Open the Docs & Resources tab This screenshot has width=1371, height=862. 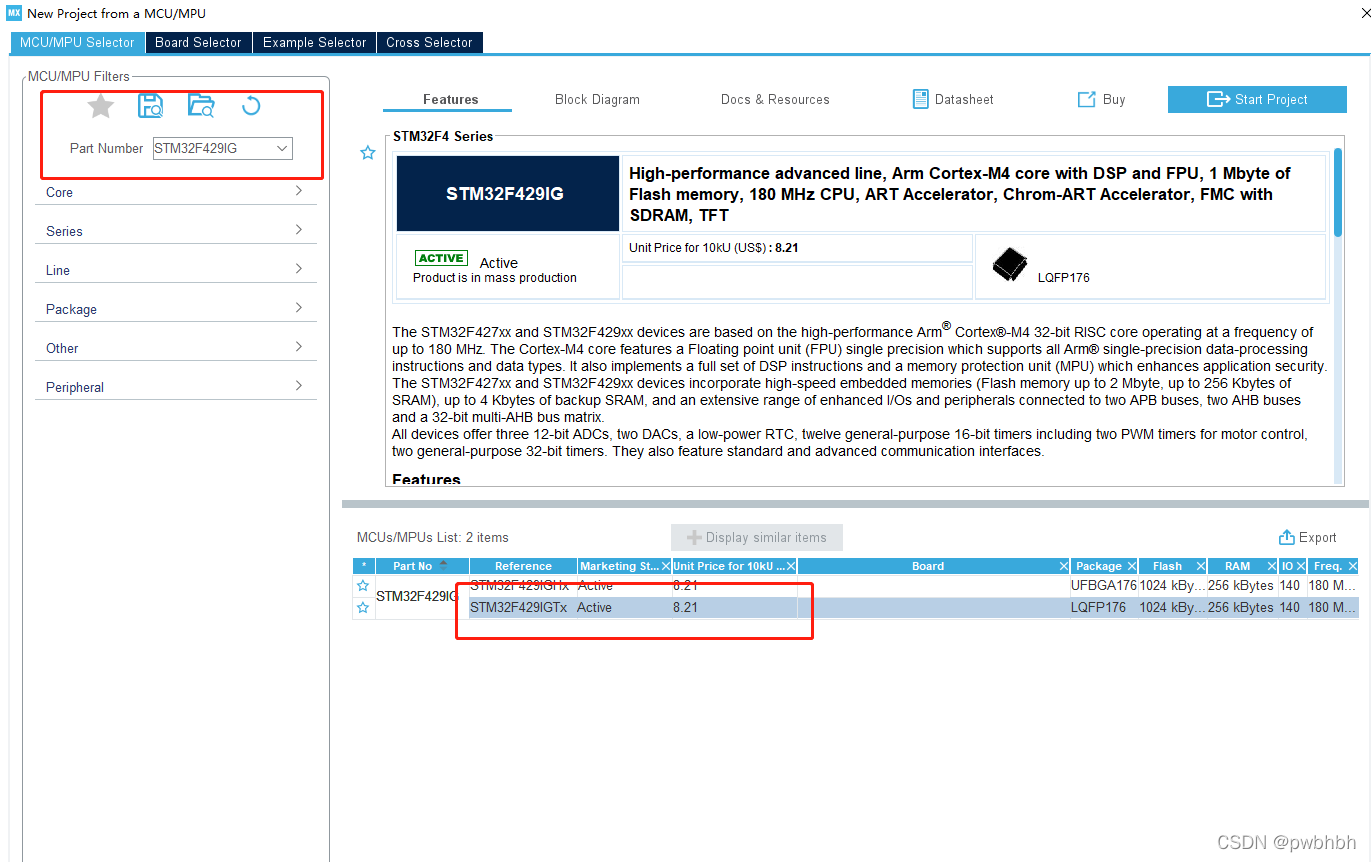point(775,99)
